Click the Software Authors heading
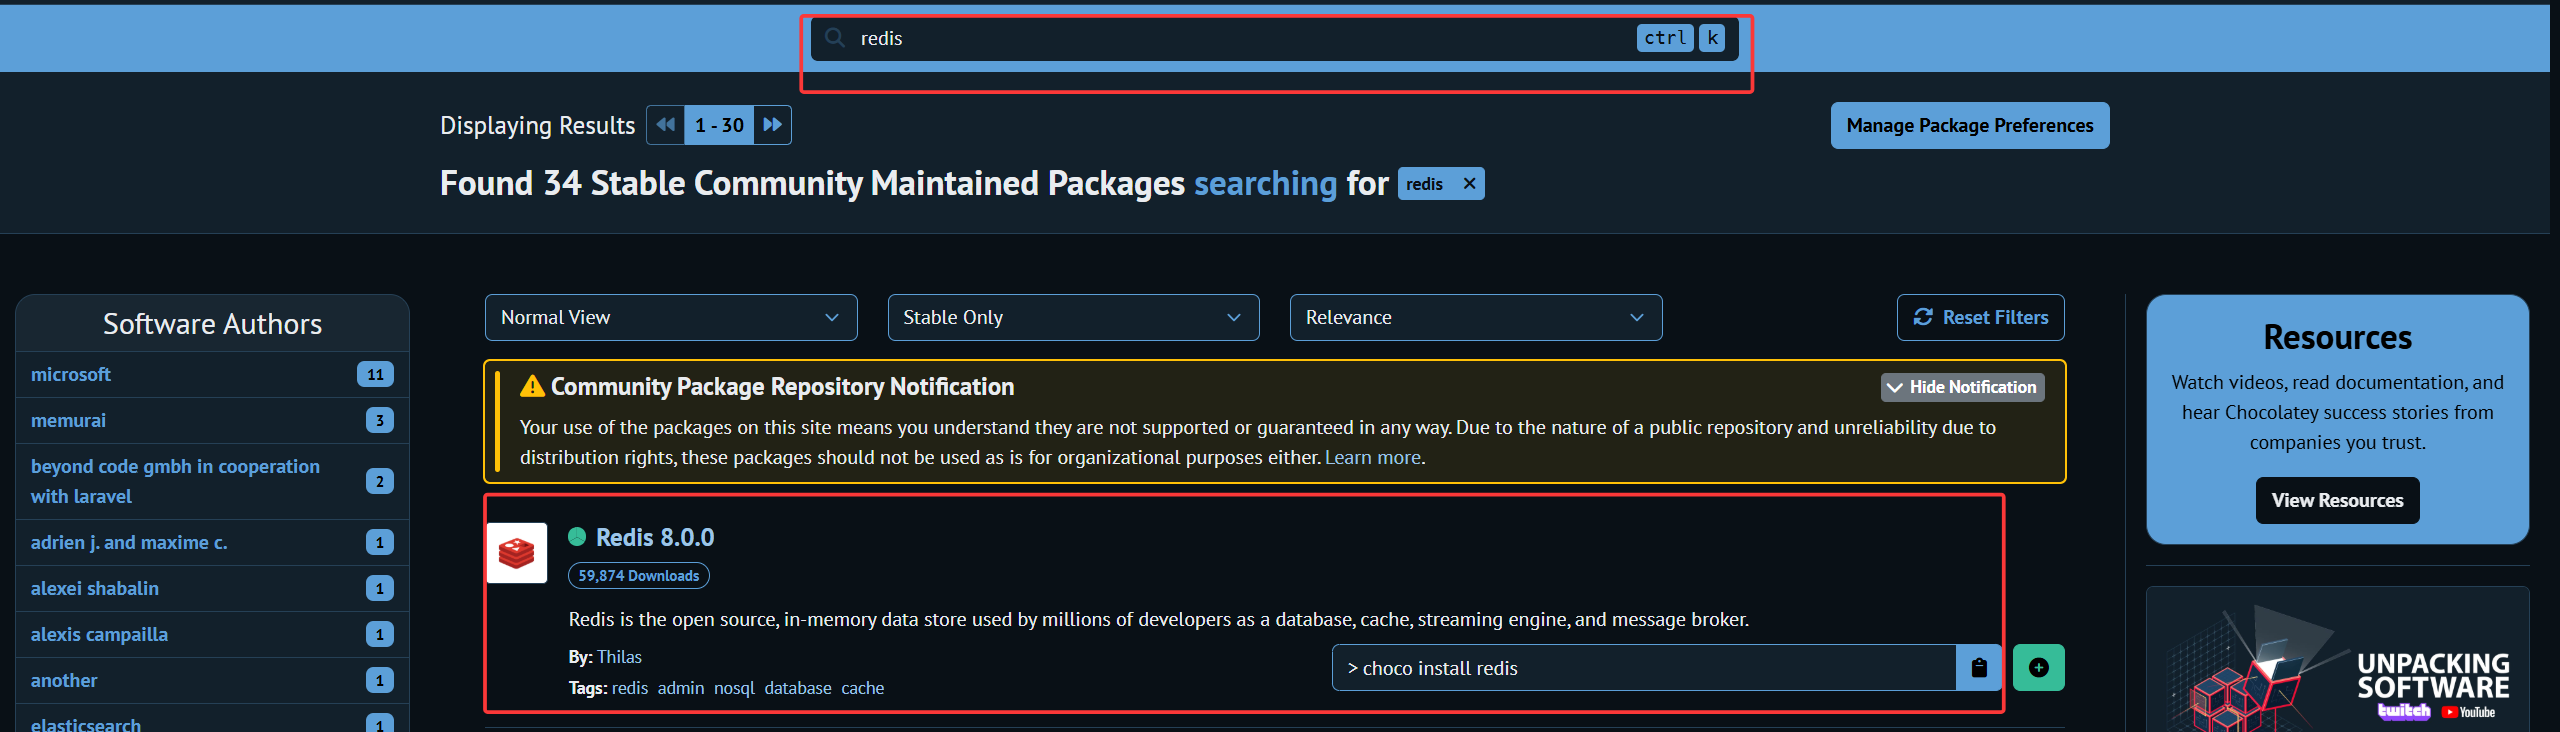The image size is (2560, 732). coord(212,324)
